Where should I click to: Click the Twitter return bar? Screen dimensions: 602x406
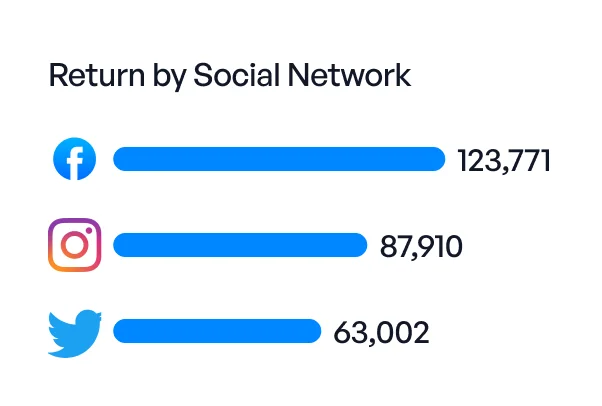217,331
